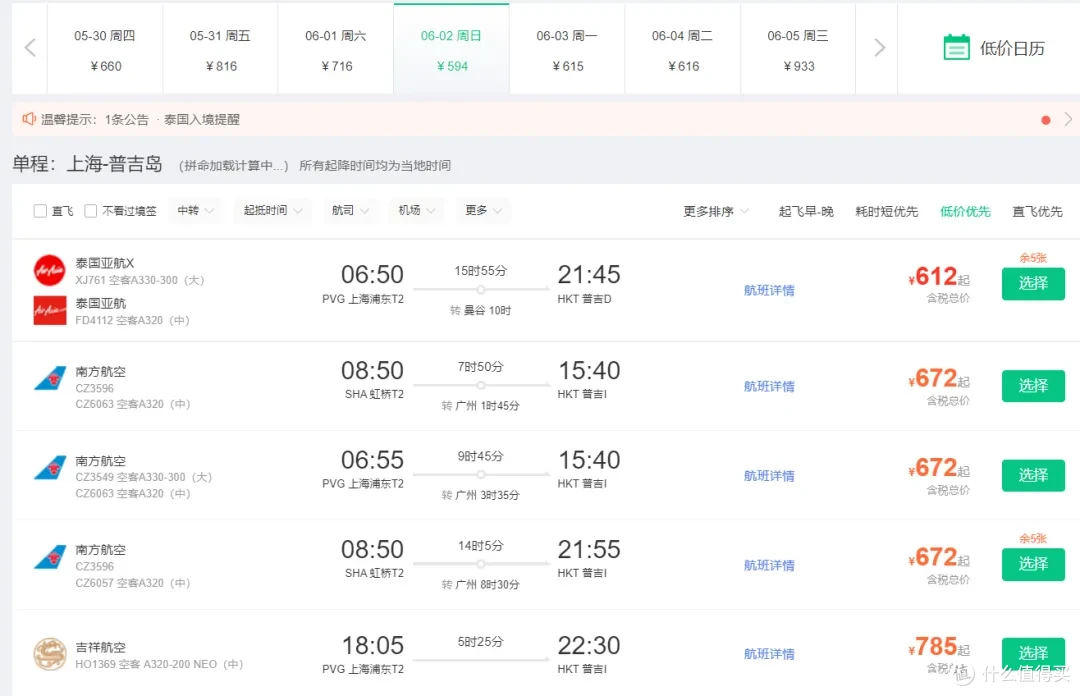Open 航班详情 for the 7时50分 flight
The height and width of the screenshot is (696, 1080).
[x=769, y=386]
